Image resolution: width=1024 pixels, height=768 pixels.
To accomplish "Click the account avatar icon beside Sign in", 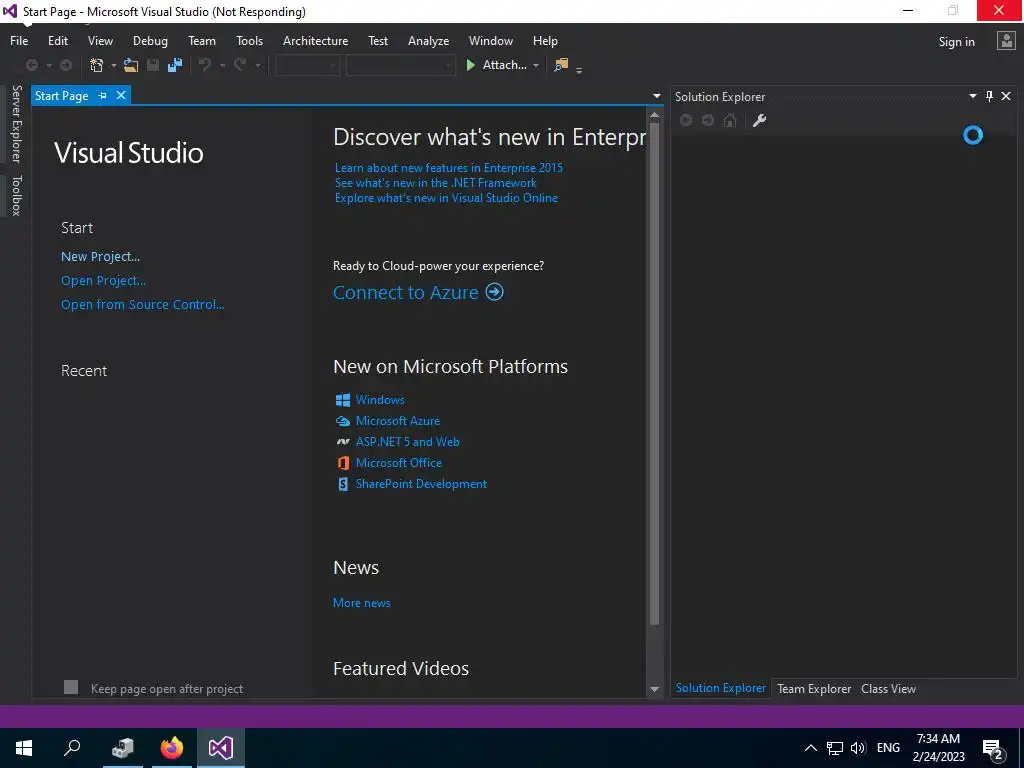I will pyautogui.click(x=1006, y=41).
